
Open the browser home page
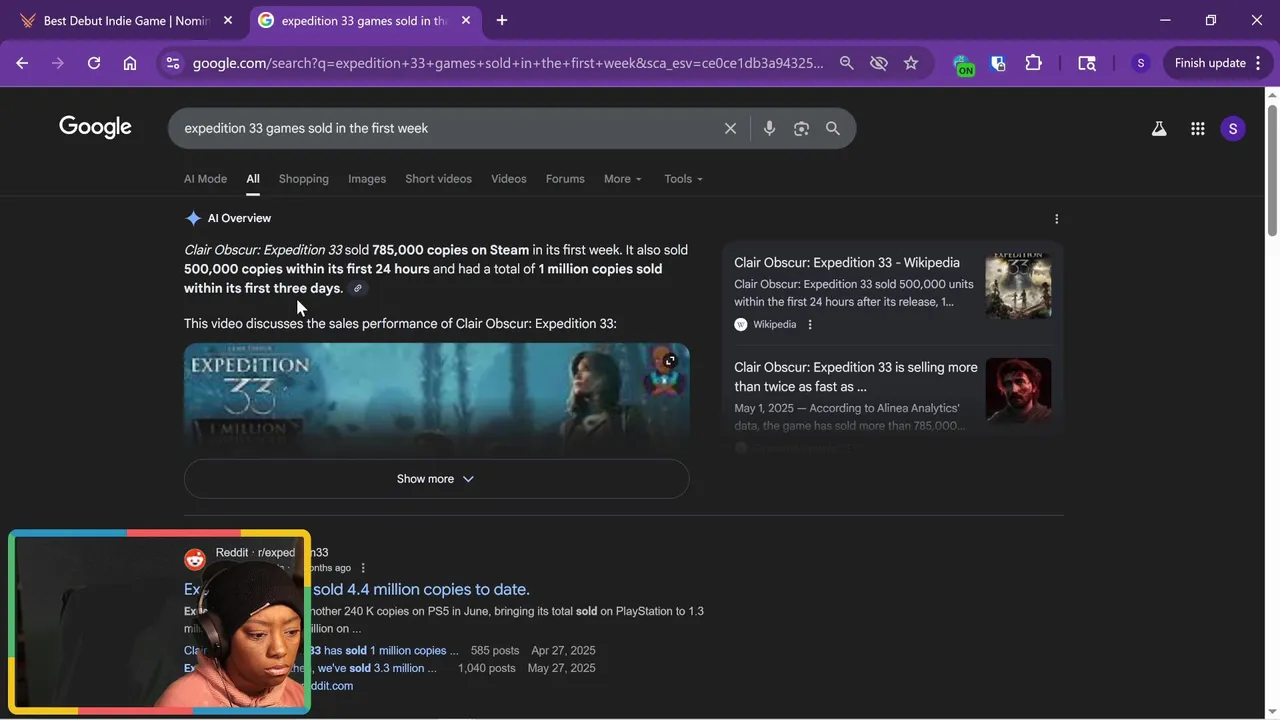(130, 63)
